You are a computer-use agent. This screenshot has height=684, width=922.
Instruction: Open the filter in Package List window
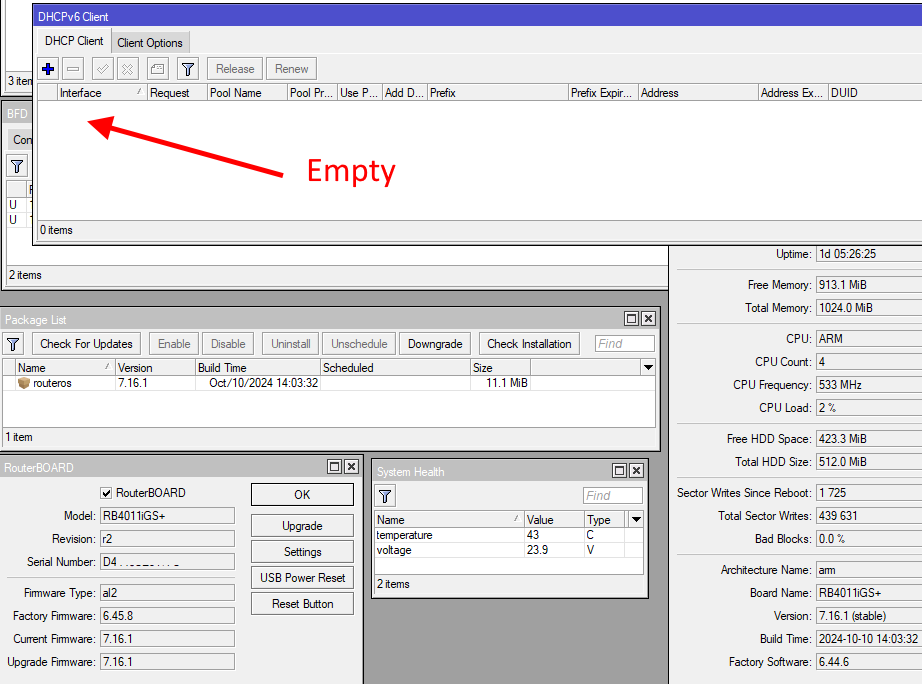(x=13, y=343)
